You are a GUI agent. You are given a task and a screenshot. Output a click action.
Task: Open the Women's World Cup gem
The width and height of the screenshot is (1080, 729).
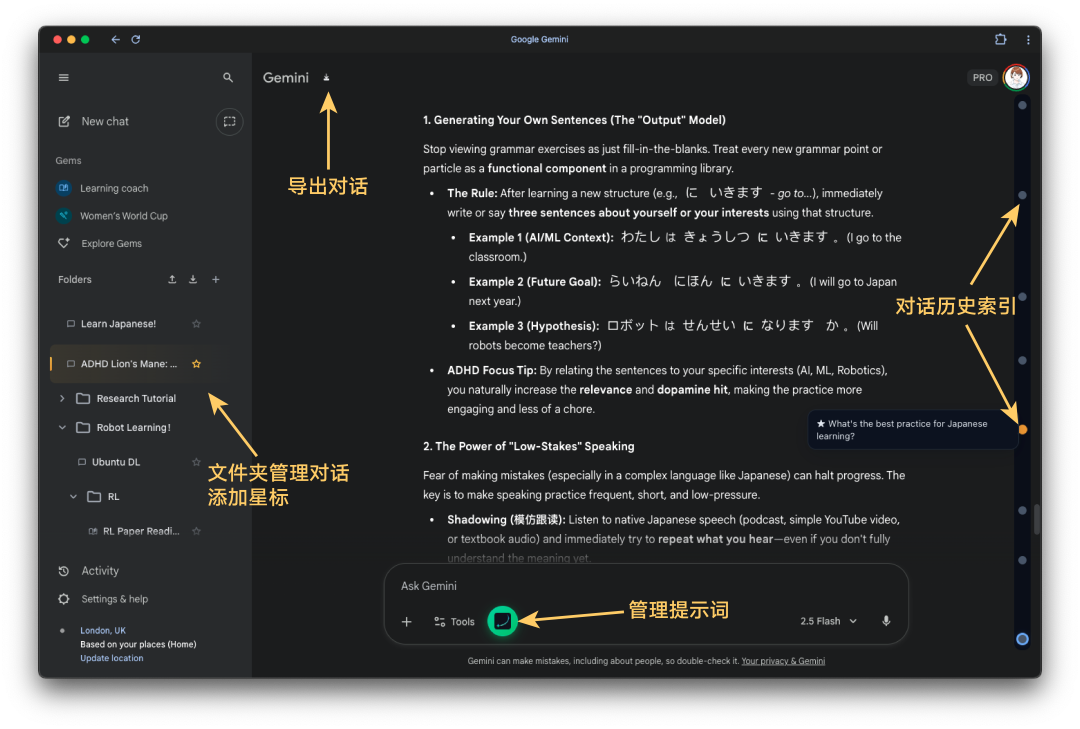tap(123, 216)
